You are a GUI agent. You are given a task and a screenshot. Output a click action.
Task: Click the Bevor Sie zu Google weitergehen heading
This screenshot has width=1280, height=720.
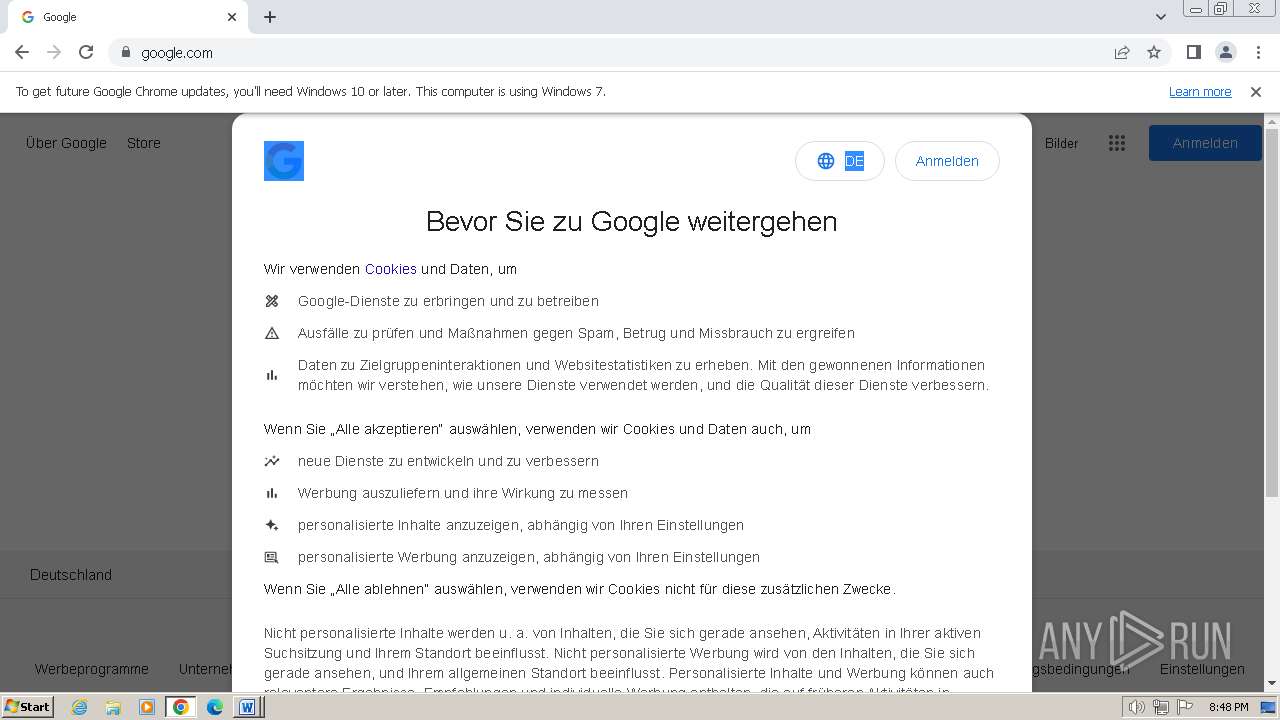[631, 221]
